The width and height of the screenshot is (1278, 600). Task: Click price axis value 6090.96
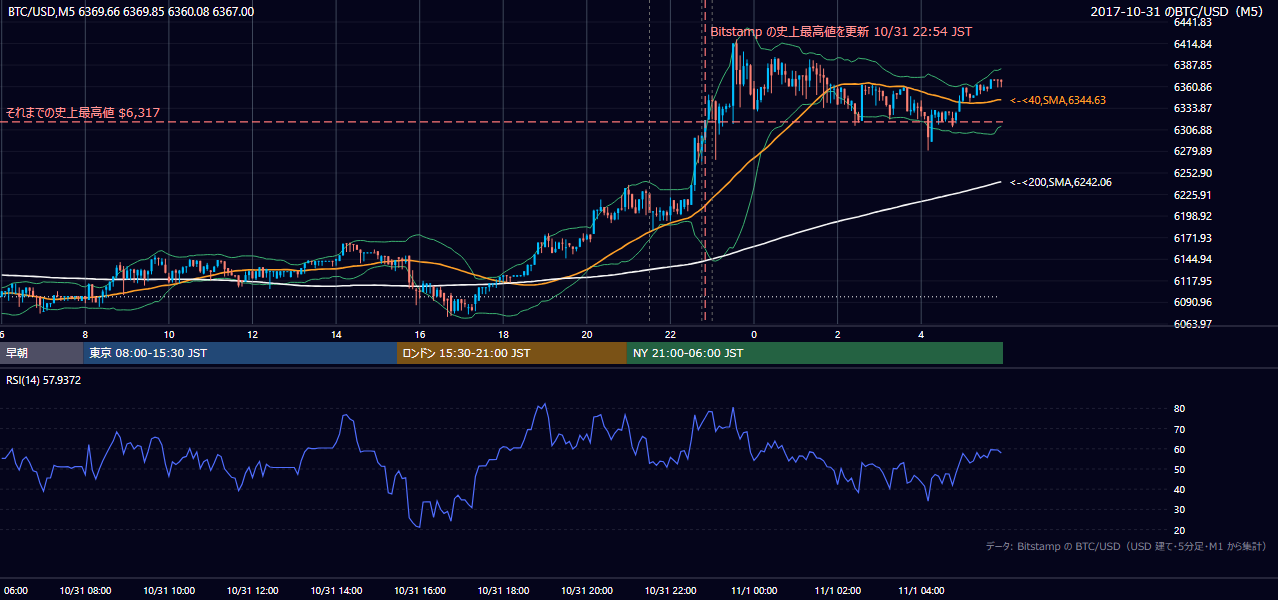1193,302
